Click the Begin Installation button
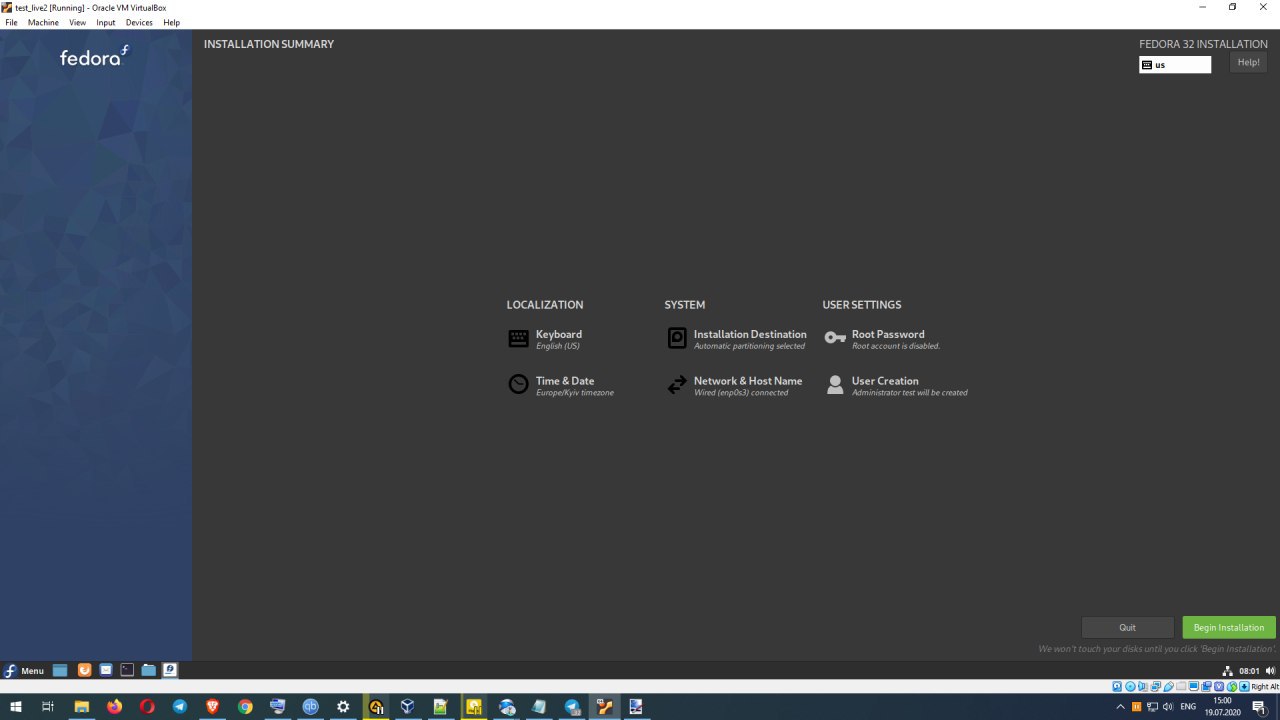The height and width of the screenshot is (720, 1280). tap(1229, 627)
